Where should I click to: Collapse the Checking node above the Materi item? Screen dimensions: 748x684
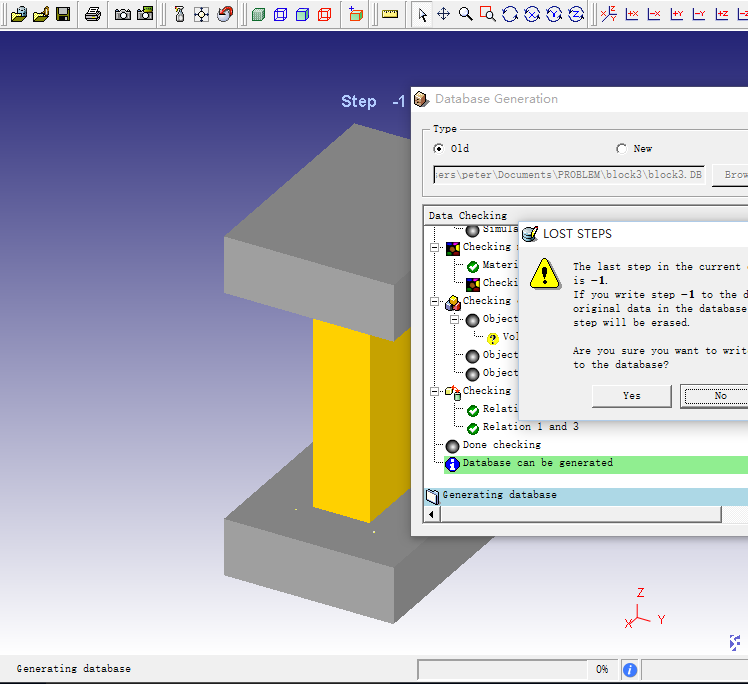coord(435,247)
